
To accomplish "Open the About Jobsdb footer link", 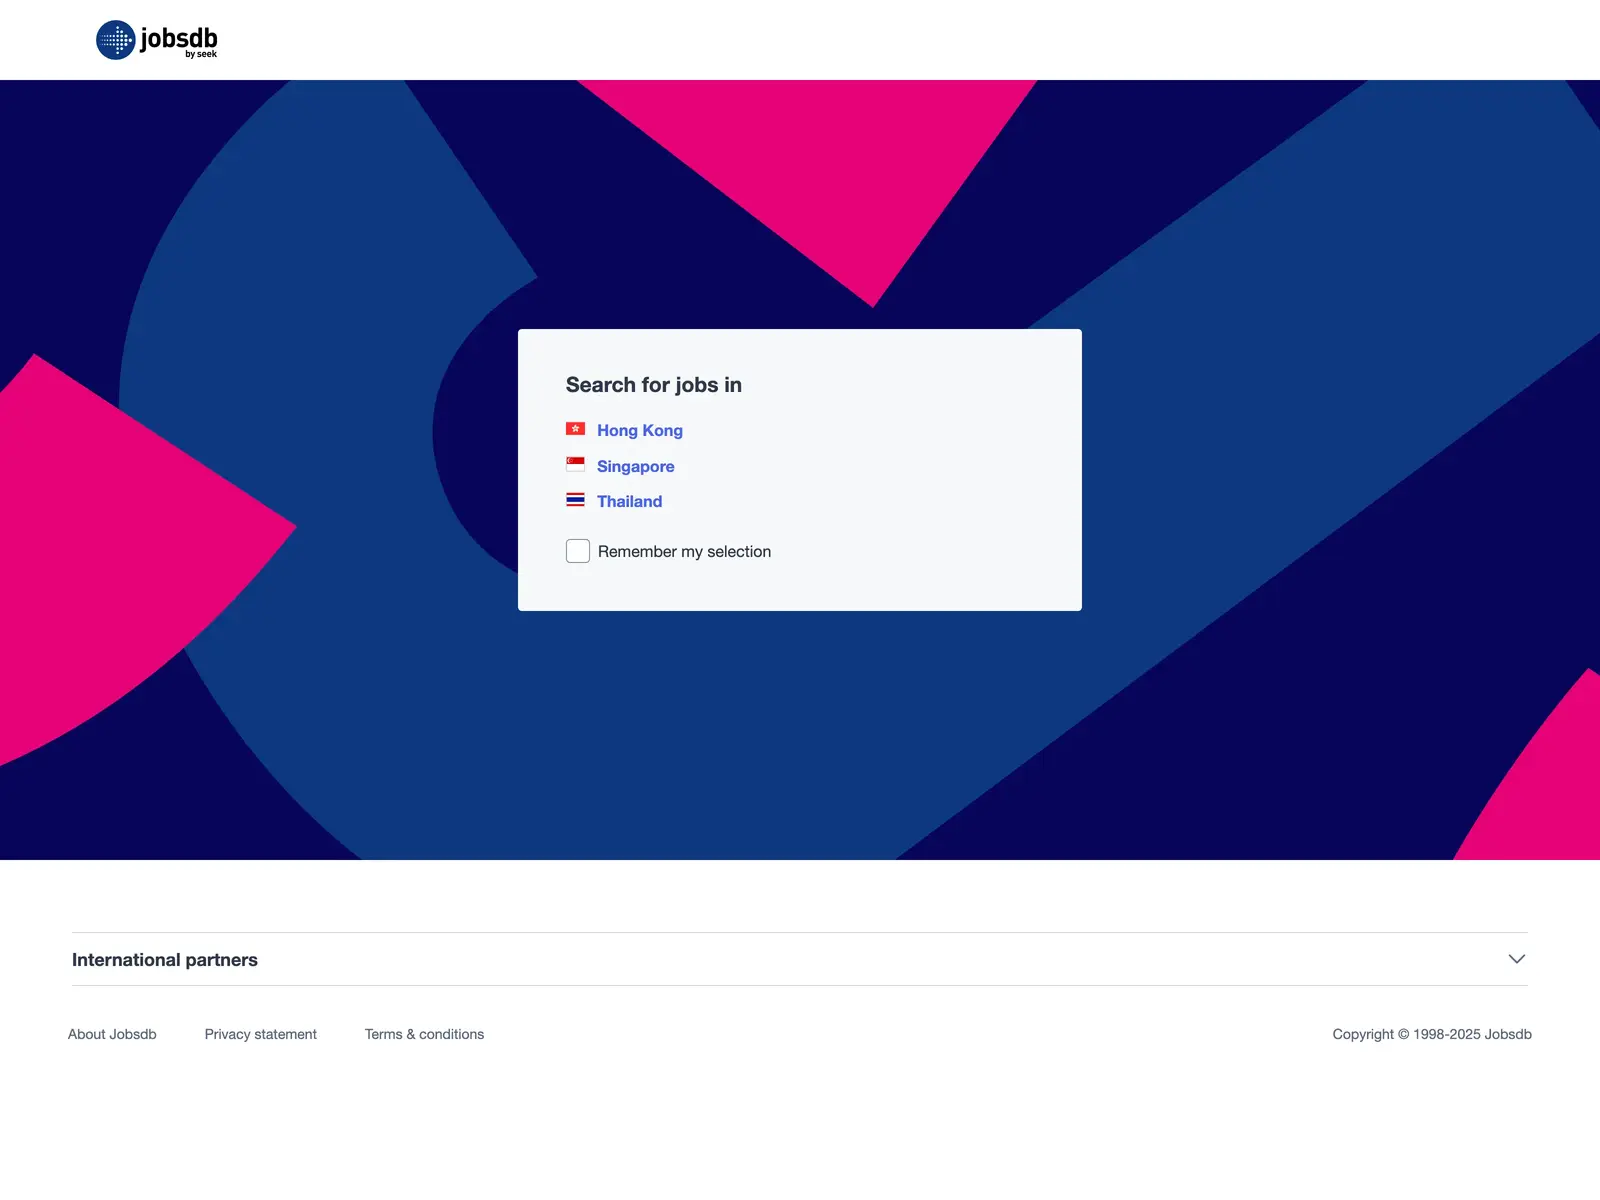I will click(x=112, y=1034).
